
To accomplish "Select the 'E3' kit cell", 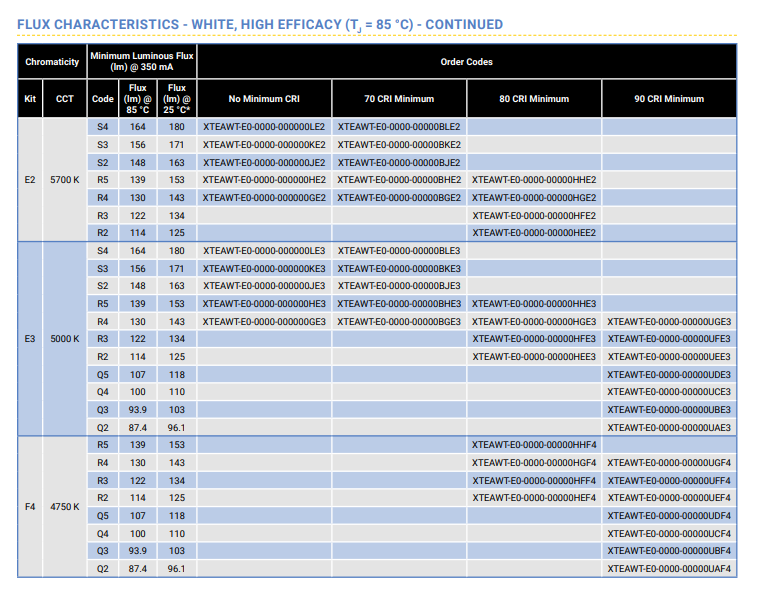I will (30, 339).
